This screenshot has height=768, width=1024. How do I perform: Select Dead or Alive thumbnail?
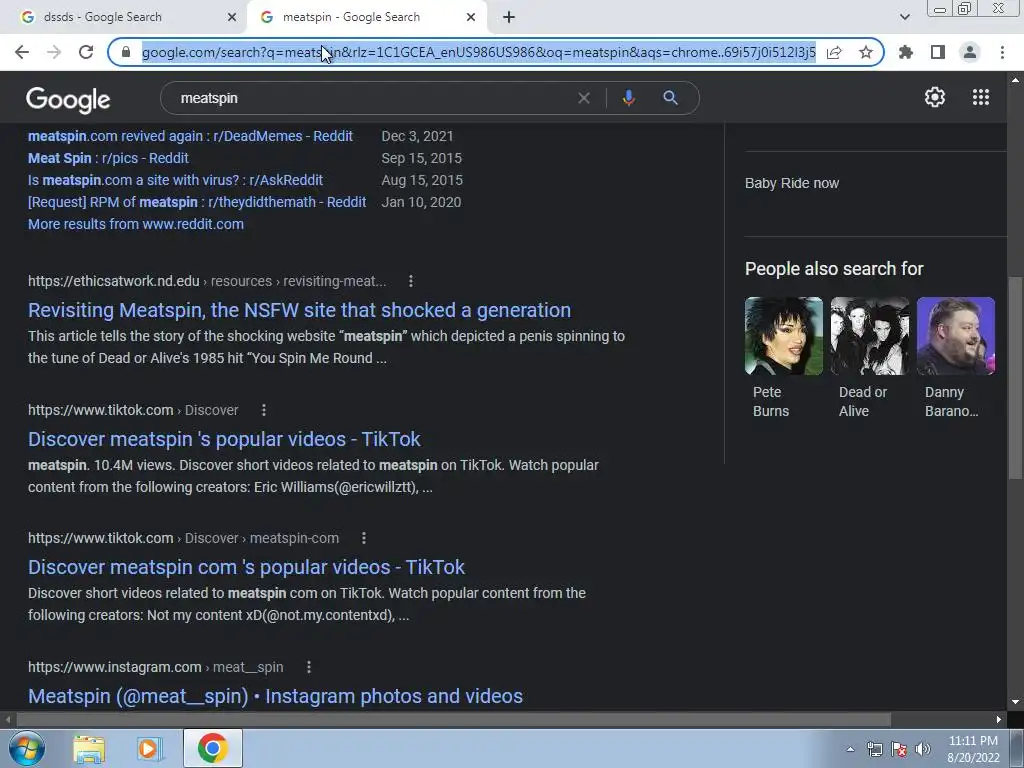(869, 336)
